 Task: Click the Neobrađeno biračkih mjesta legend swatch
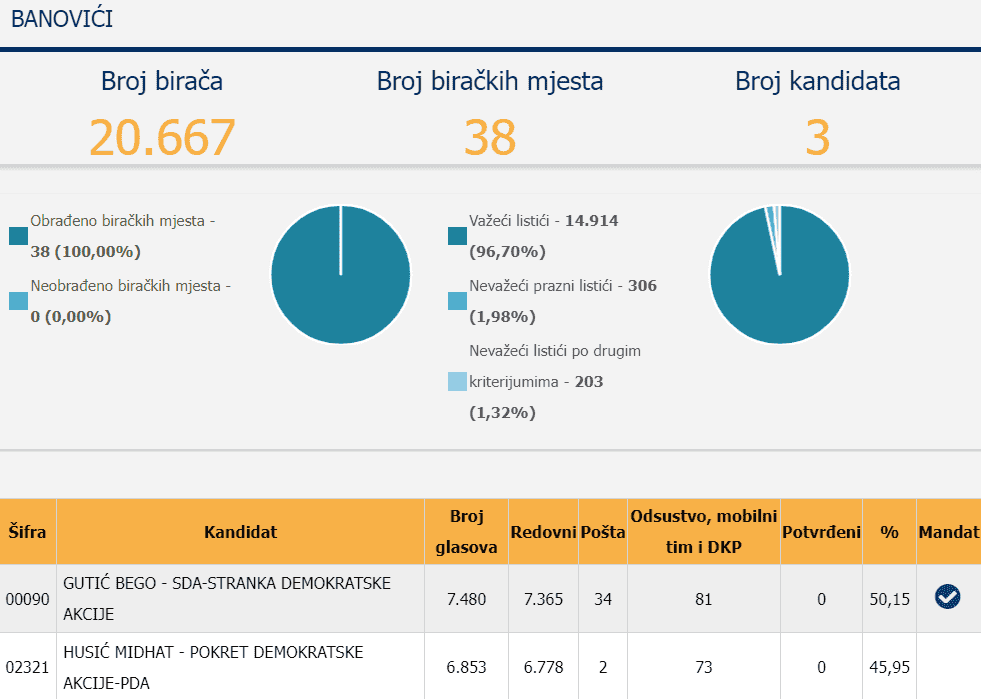click(18, 301)
